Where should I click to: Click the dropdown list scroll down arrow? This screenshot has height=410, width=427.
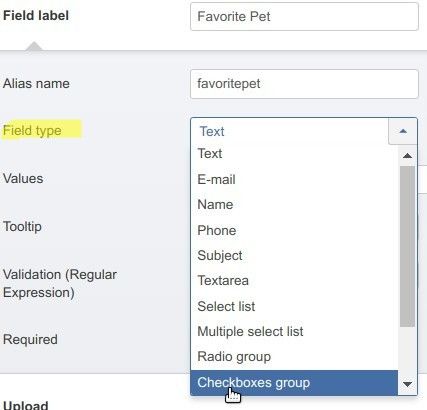[407, 384]
